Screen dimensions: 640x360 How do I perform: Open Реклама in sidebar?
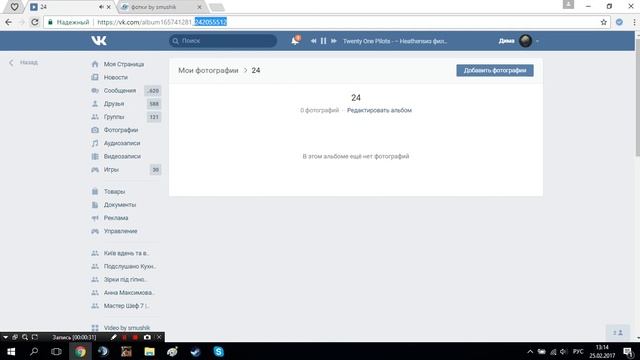116,218
